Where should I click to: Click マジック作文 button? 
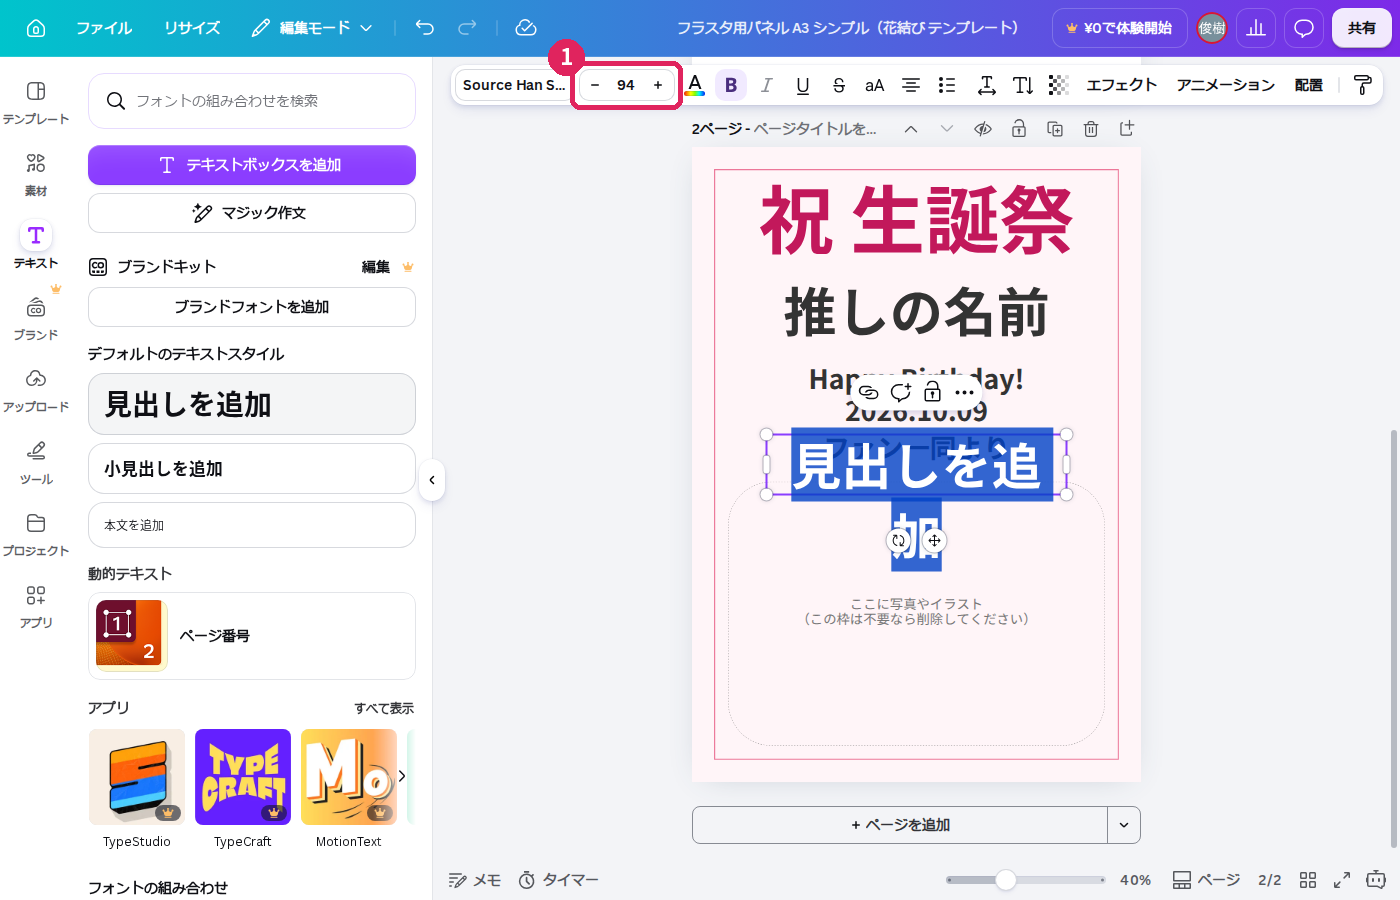(x=252, y=213)
